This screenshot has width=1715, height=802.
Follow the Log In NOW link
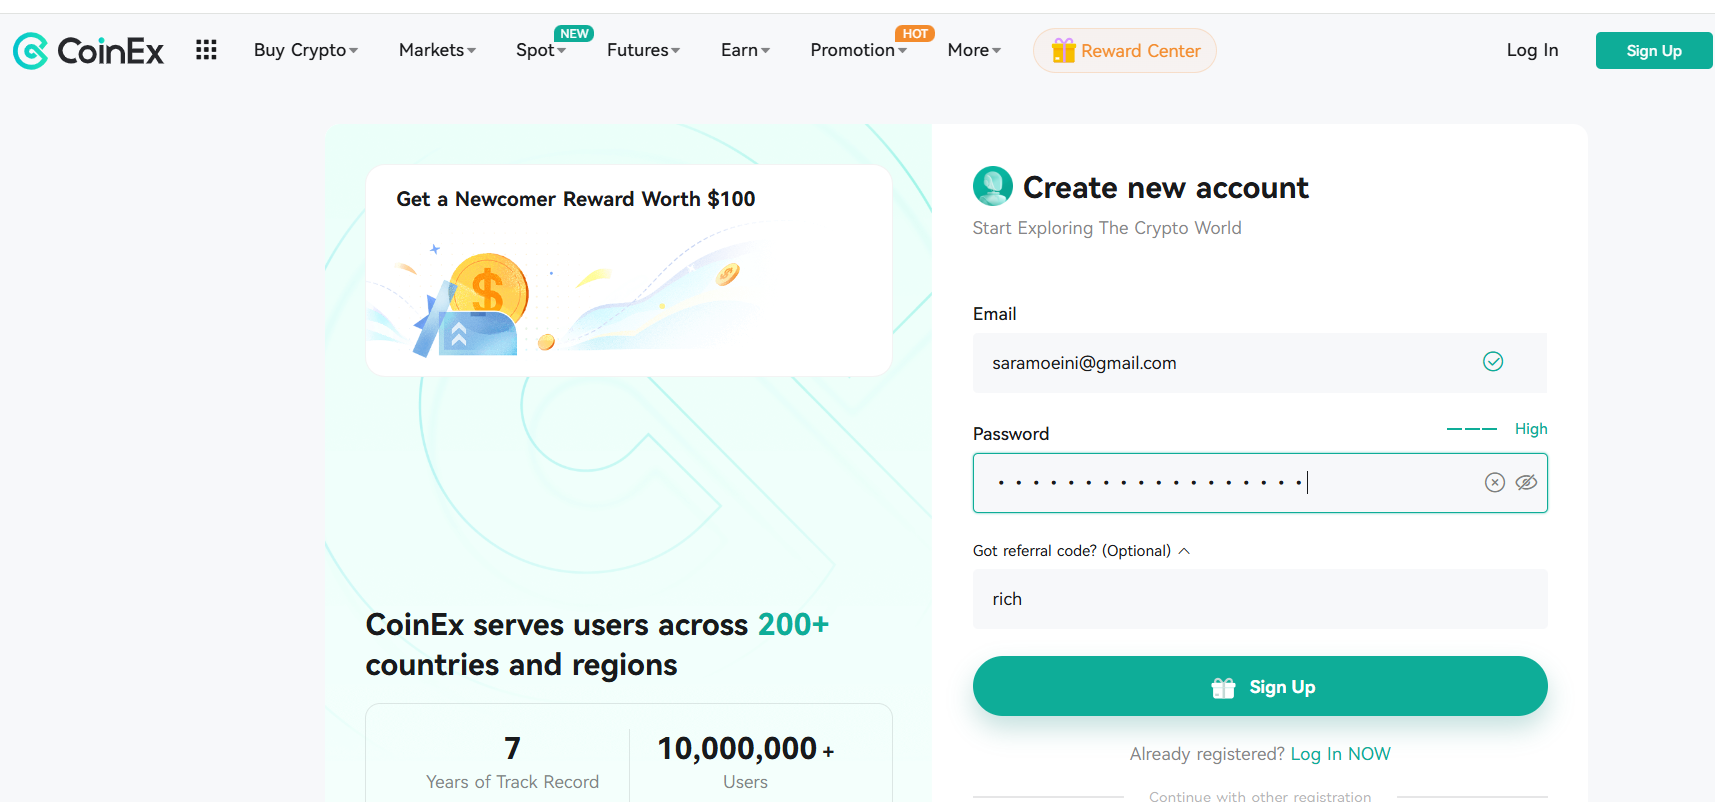point(1340,754)
